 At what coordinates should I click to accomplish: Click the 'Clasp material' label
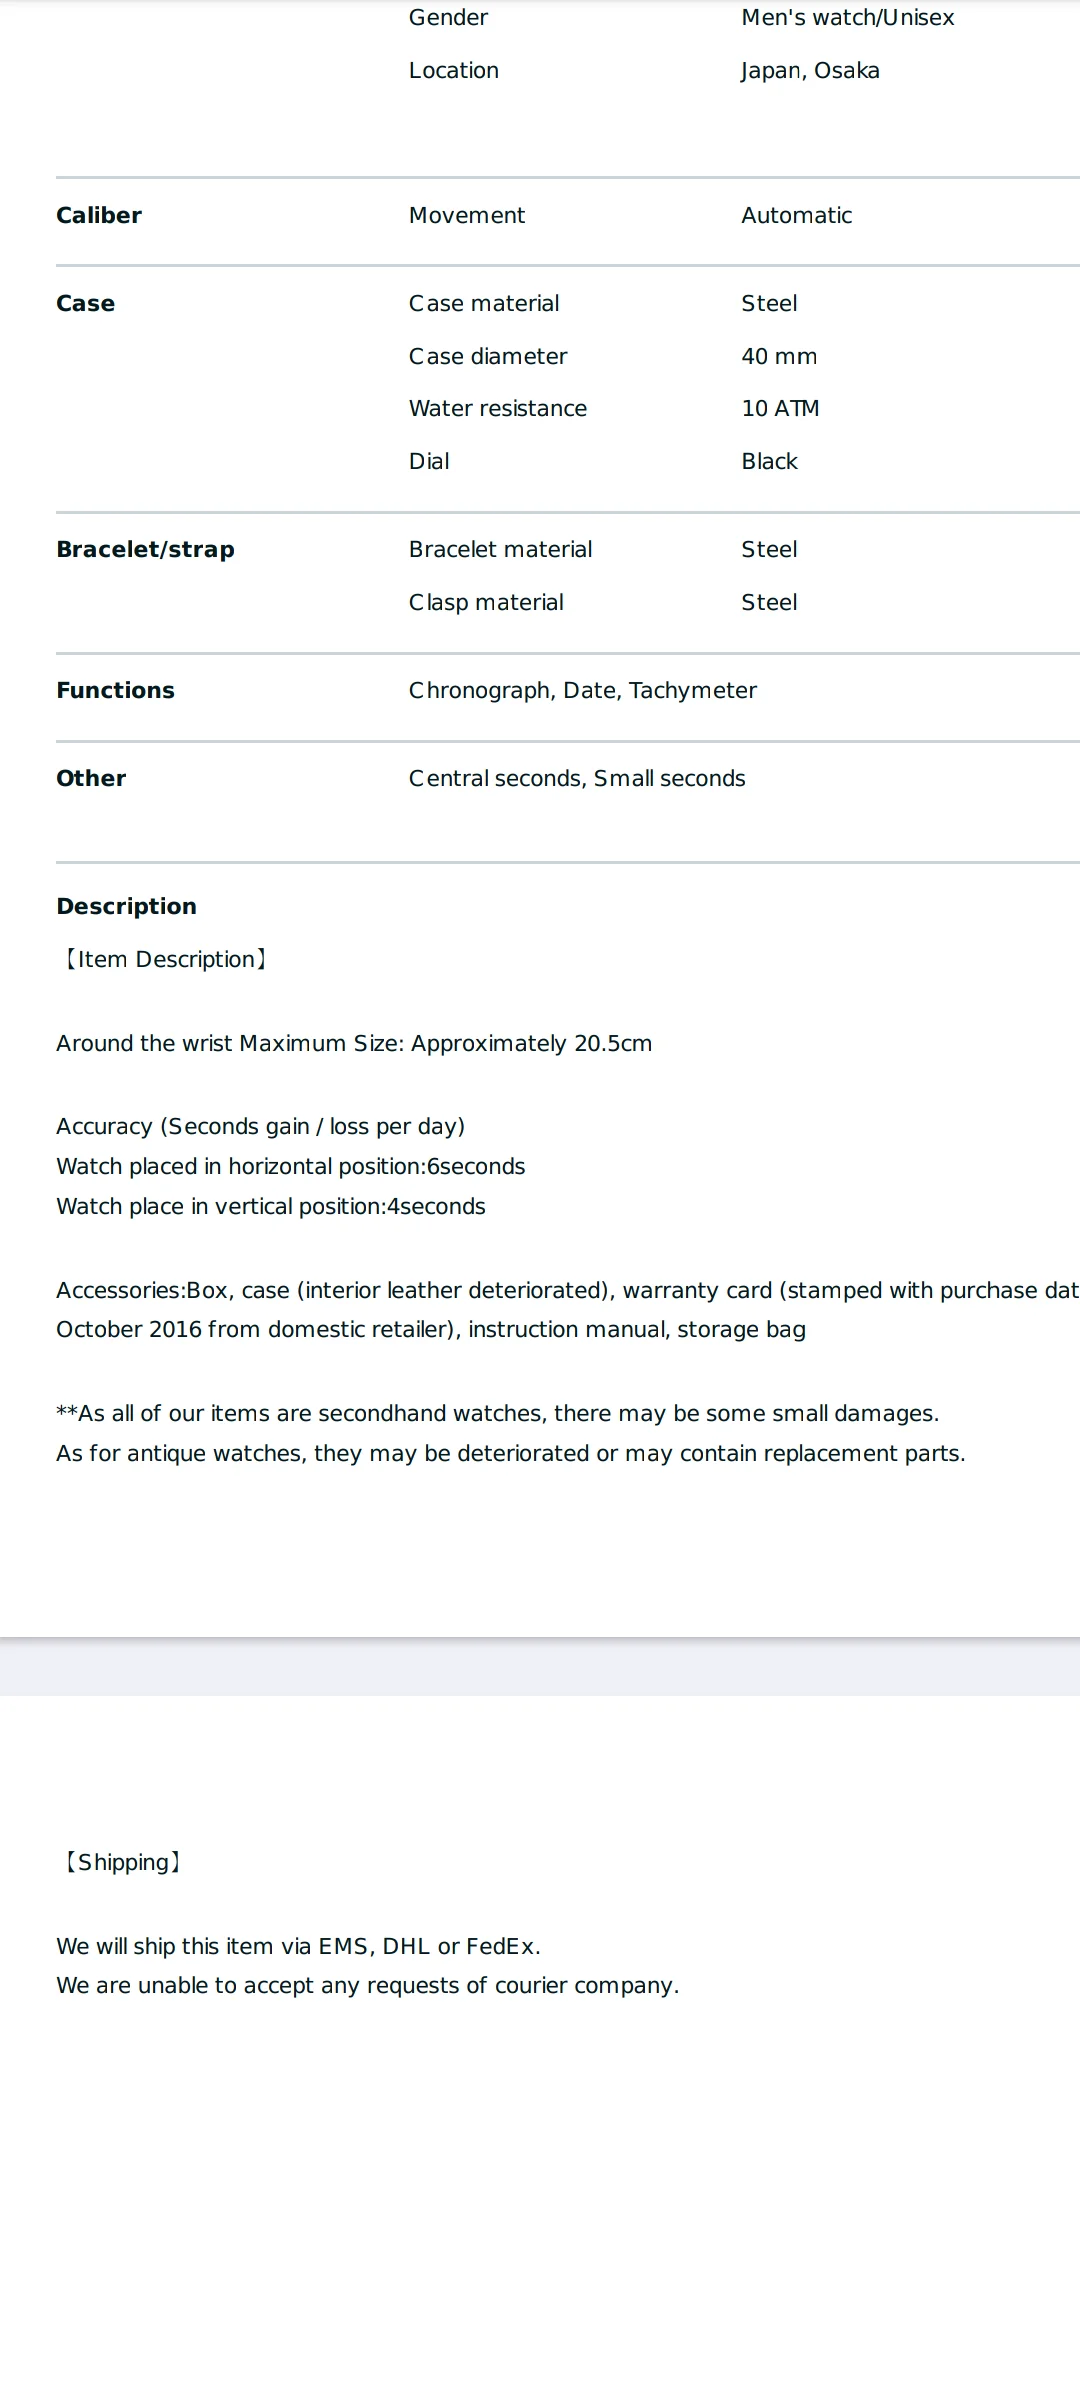tap(486, 602)
